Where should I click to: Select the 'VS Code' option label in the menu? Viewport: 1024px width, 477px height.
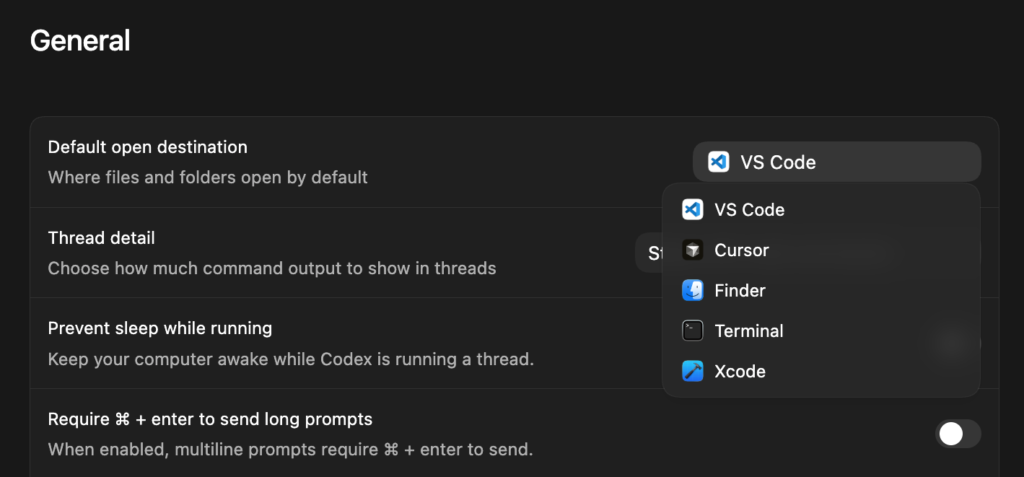[x=749, y=210]
